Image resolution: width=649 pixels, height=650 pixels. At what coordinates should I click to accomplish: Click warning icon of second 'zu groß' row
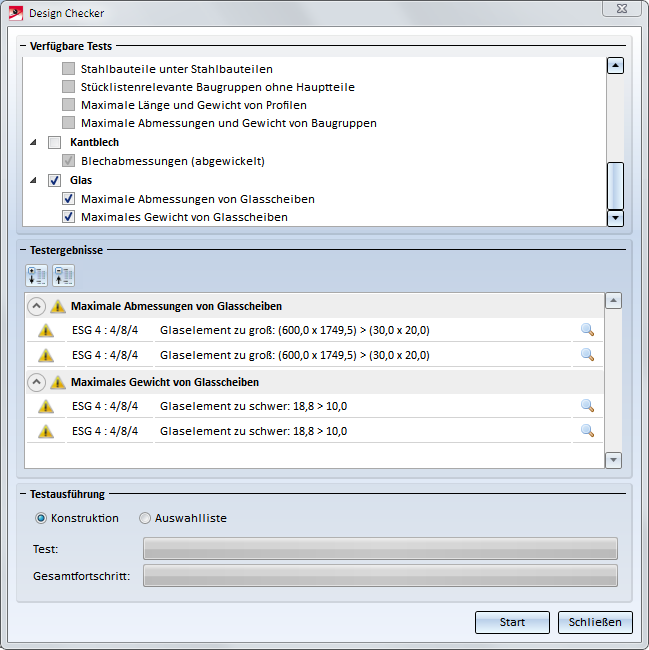46,355
